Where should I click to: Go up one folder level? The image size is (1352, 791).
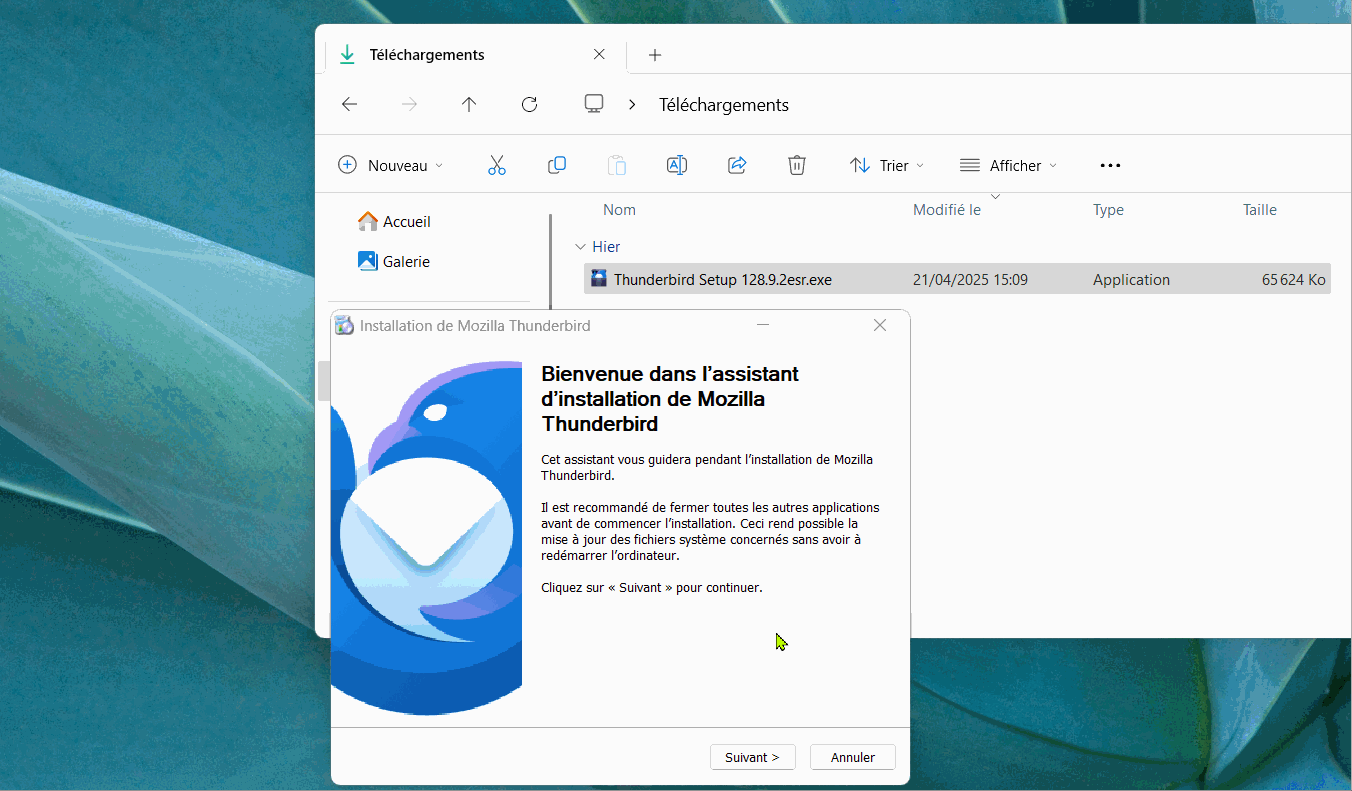469,104
